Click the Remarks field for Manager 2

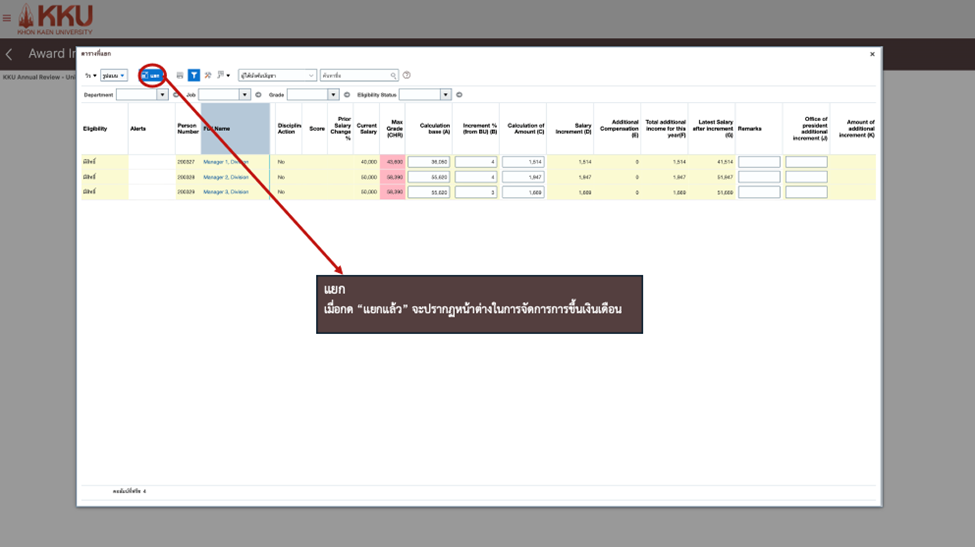click(758, 177)
